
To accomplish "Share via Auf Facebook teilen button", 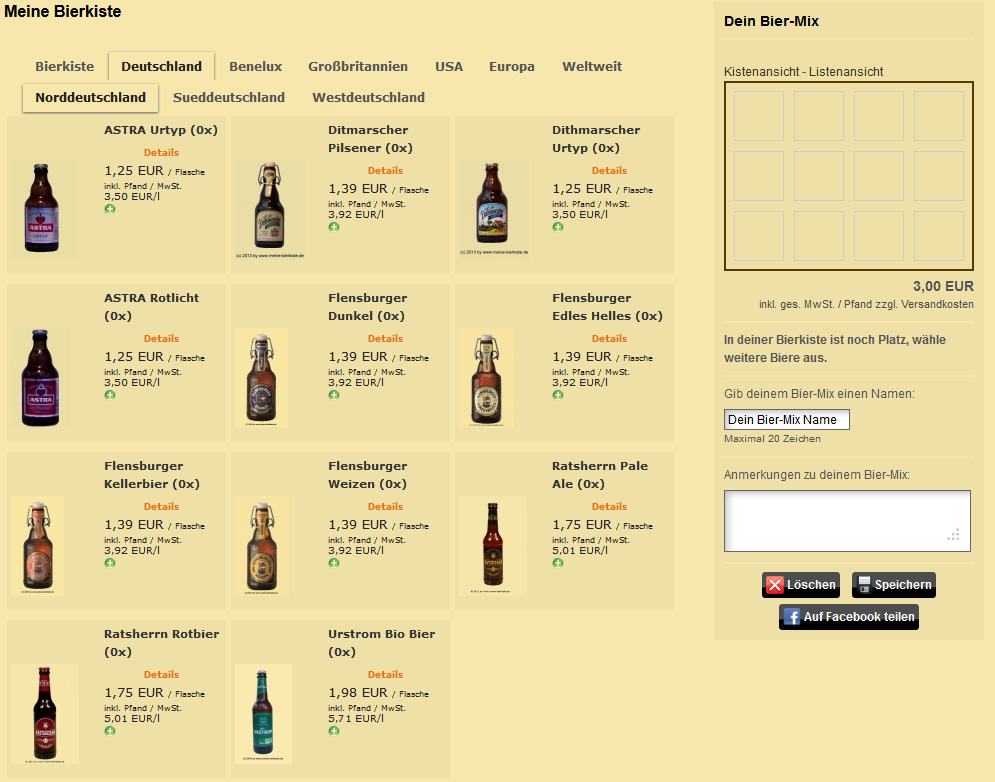I will [849, 616].
